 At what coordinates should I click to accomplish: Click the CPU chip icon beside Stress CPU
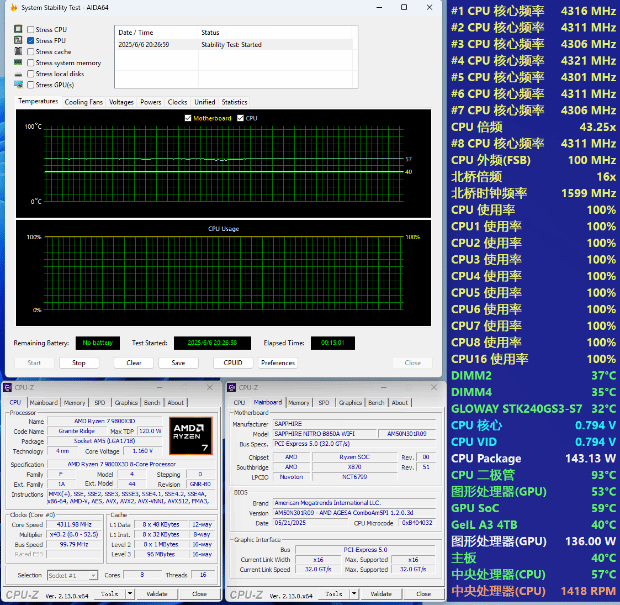(x=18, y=29)
